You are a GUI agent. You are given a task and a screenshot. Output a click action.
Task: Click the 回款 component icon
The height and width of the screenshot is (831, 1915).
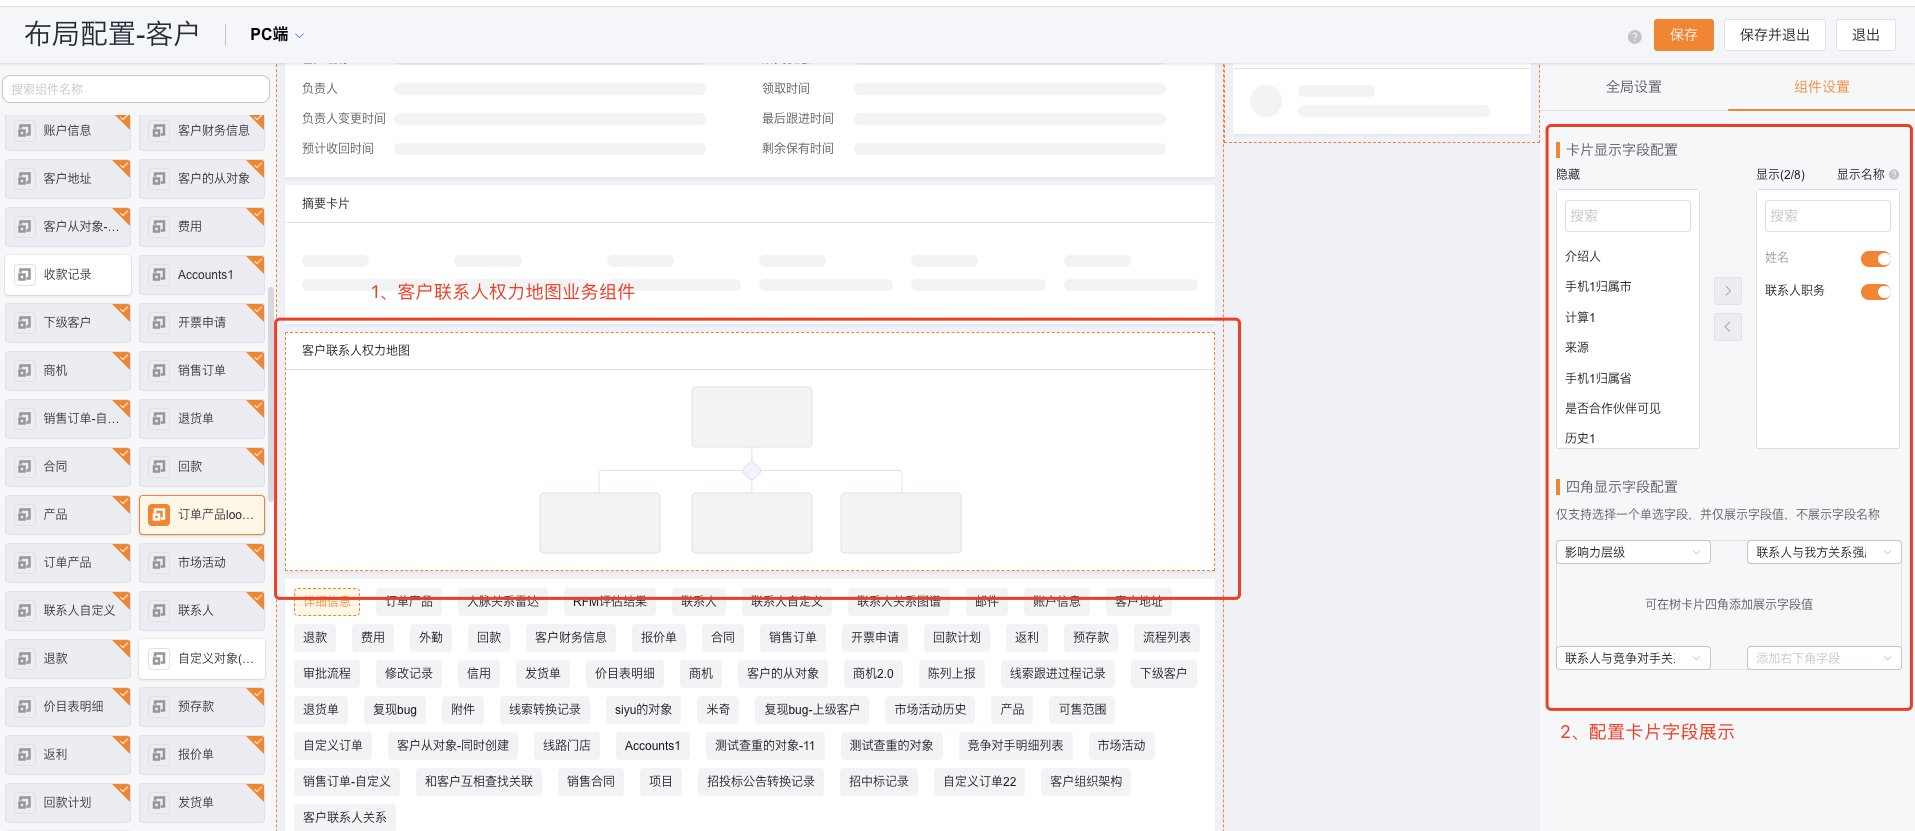coord(159,467)
